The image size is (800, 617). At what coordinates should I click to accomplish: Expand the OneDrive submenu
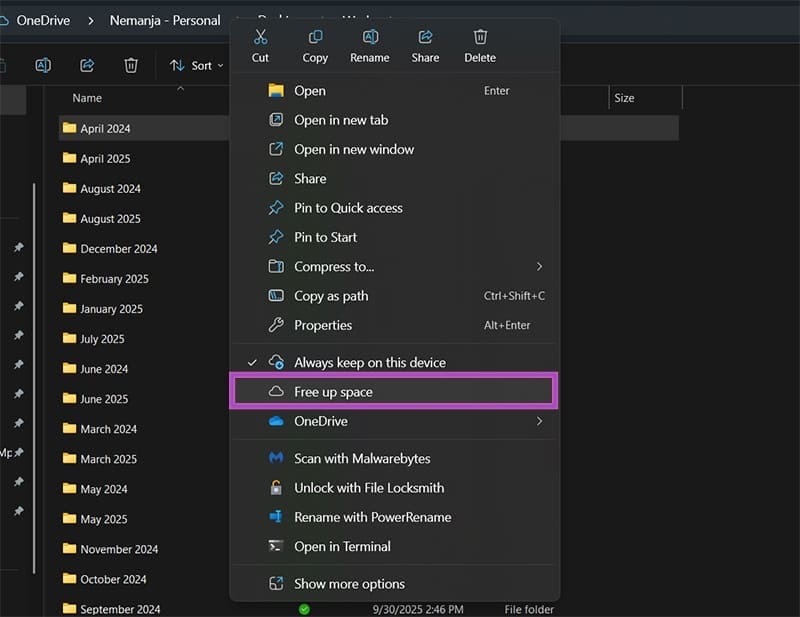538,421
